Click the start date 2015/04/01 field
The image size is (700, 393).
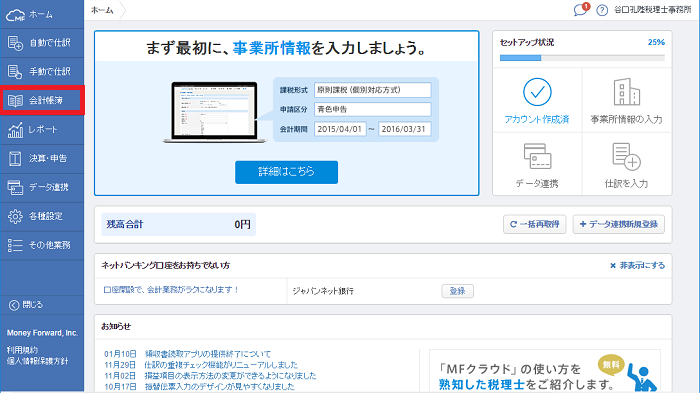(x=340, y=129)
